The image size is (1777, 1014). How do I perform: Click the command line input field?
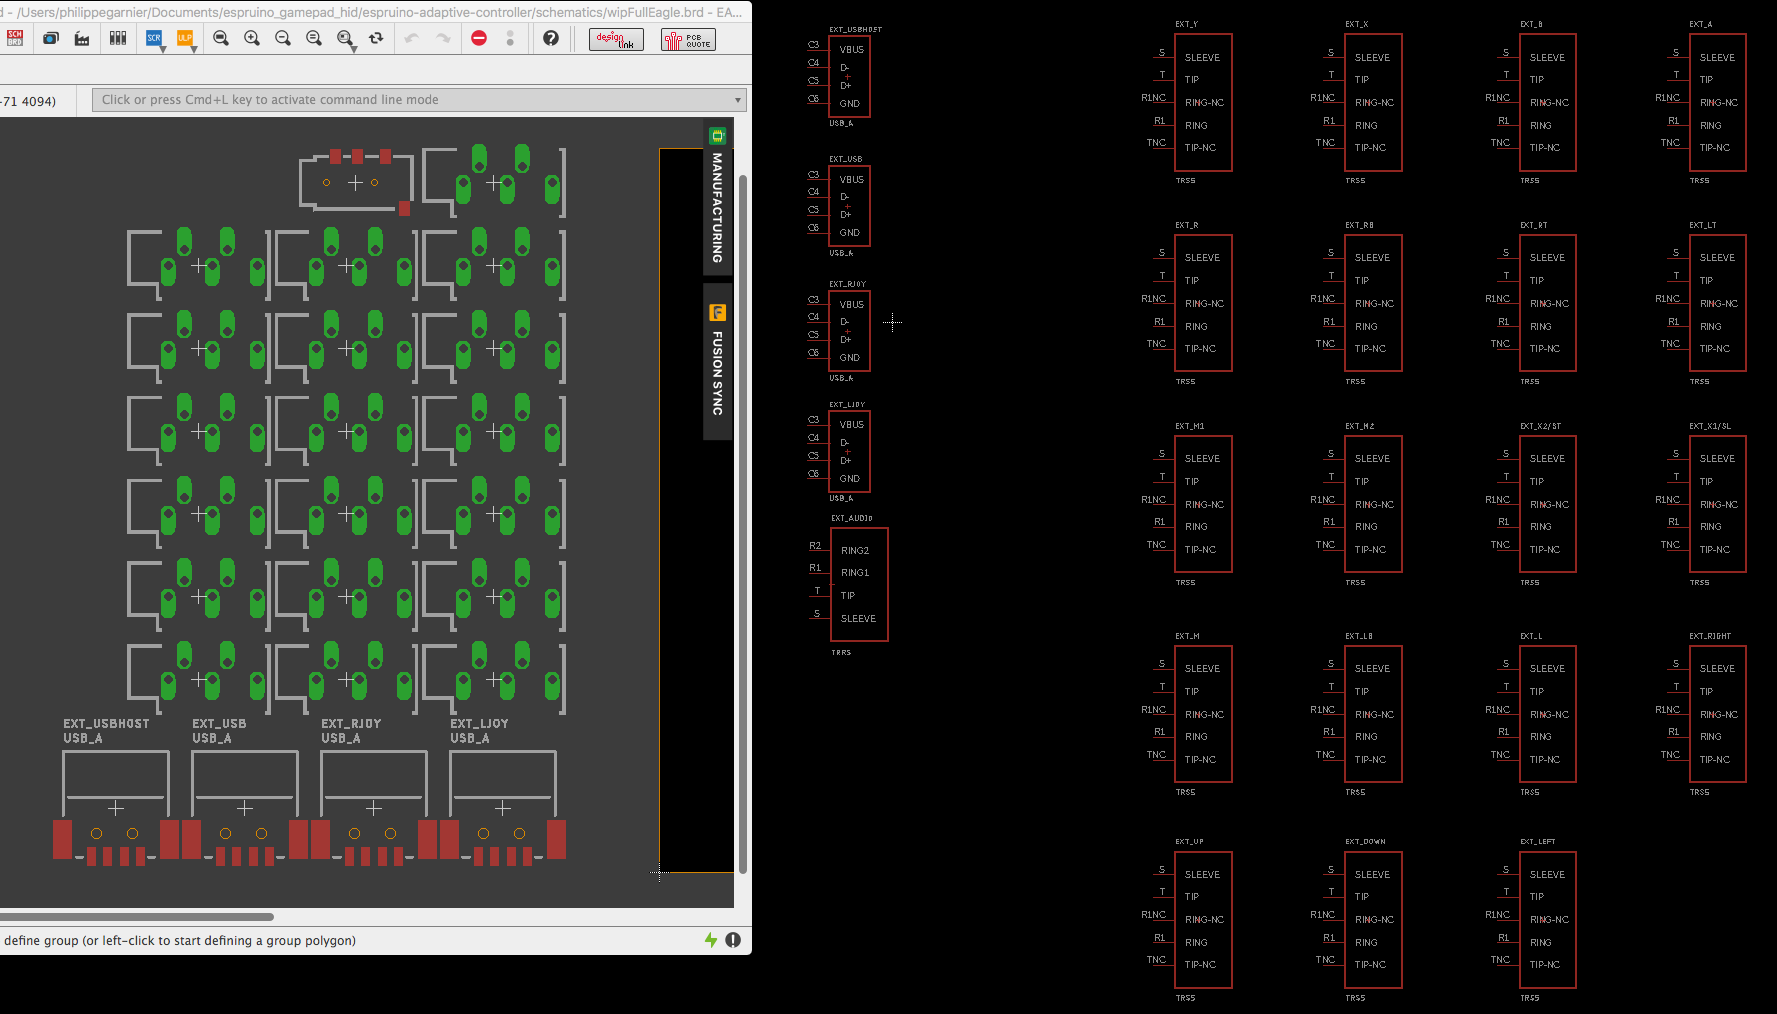[419, 100]
